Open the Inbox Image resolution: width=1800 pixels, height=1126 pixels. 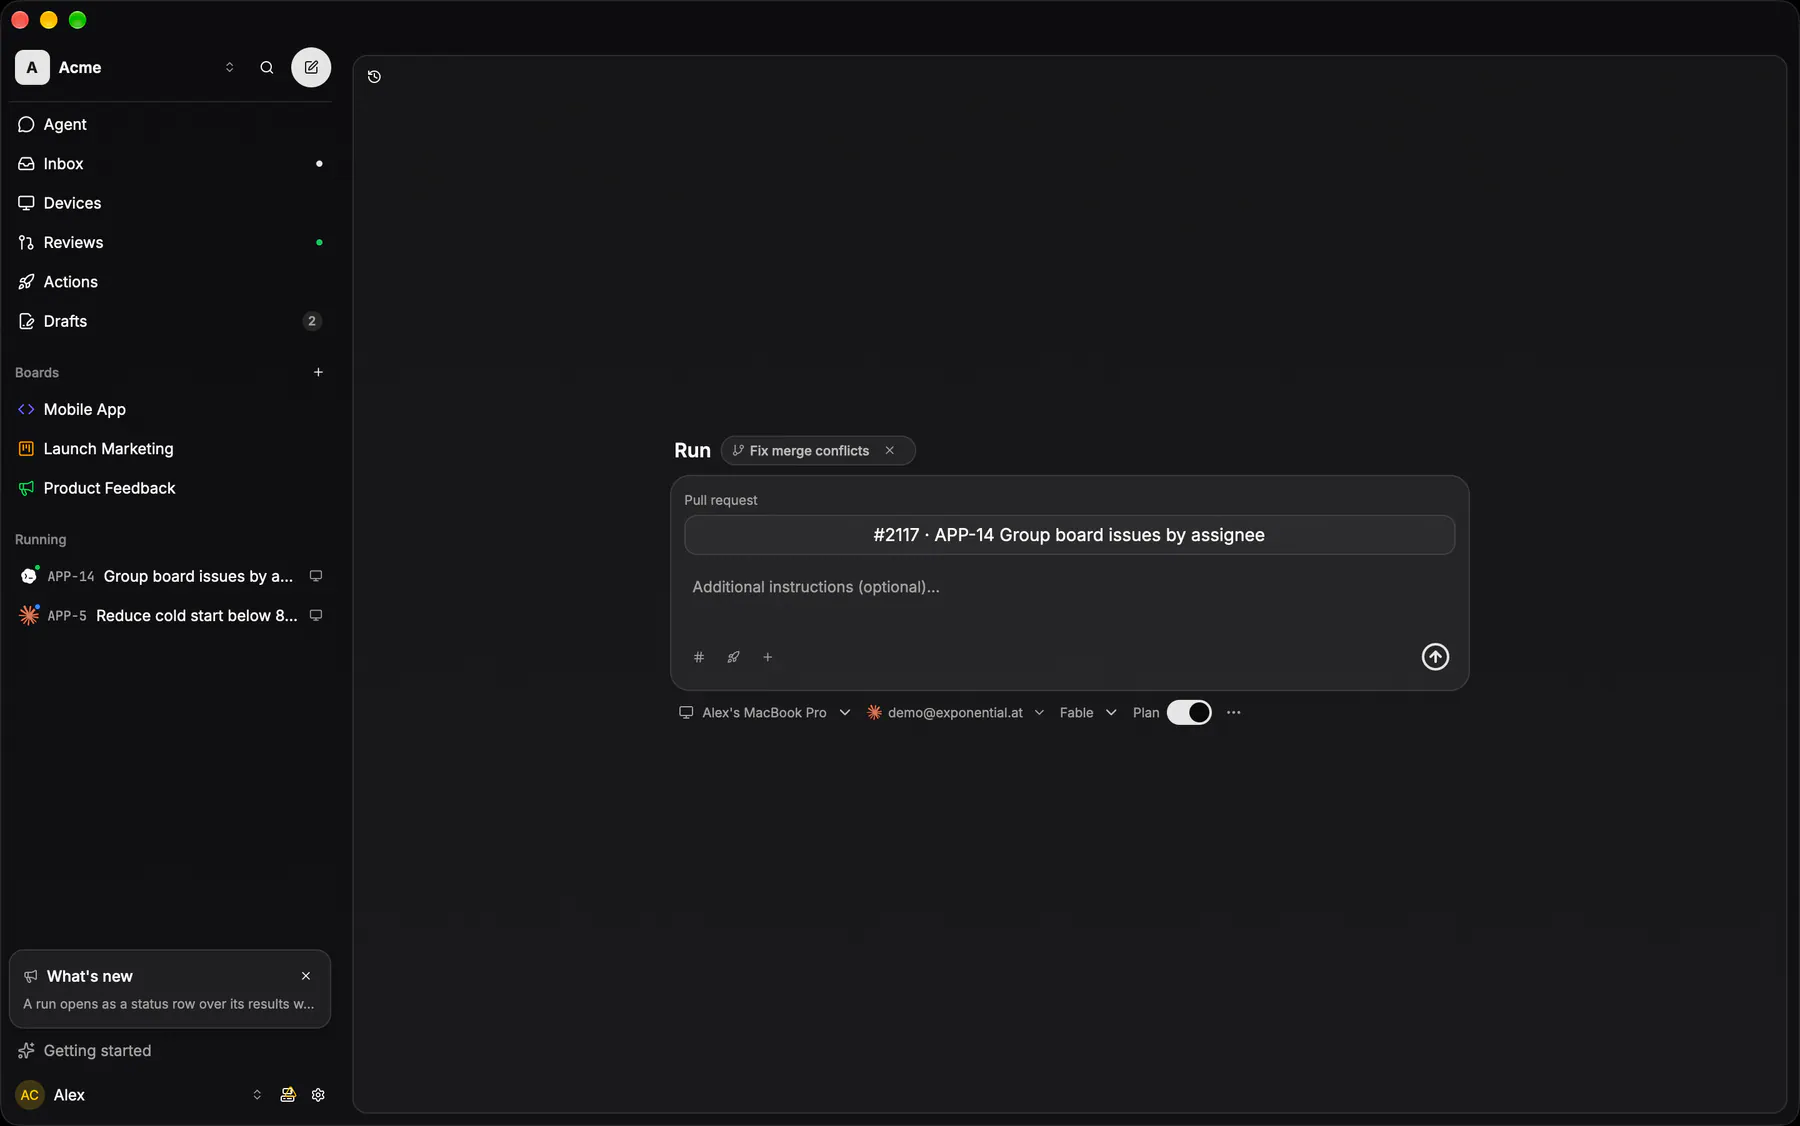point(170,163)
